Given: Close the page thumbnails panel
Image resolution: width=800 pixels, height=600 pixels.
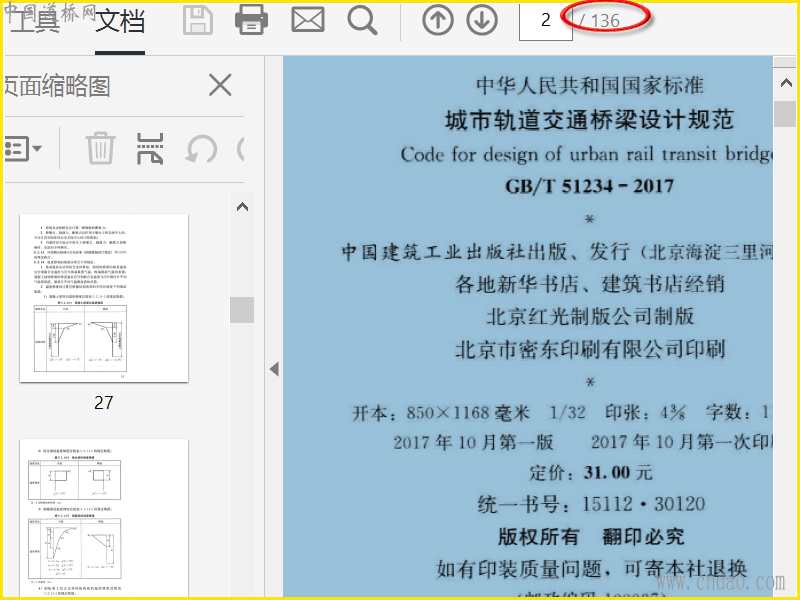Looking at the screenshot, I should click(x=220, y=85).
